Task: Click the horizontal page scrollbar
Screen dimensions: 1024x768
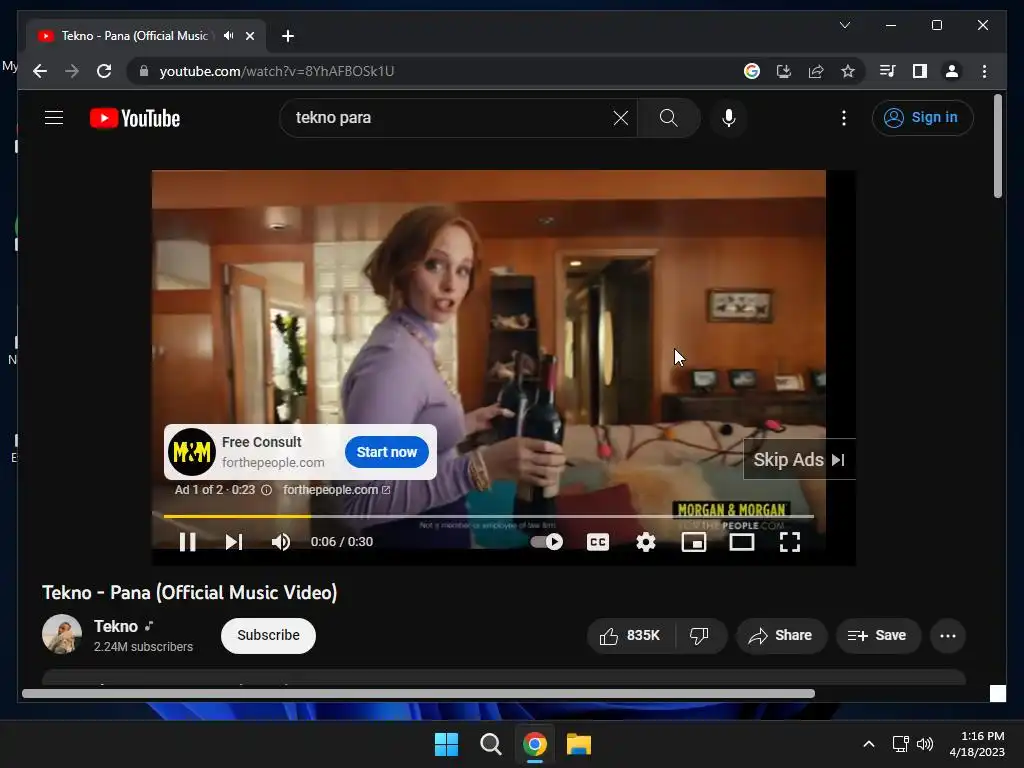Action: pyautogui.click(x=418, y=694)
